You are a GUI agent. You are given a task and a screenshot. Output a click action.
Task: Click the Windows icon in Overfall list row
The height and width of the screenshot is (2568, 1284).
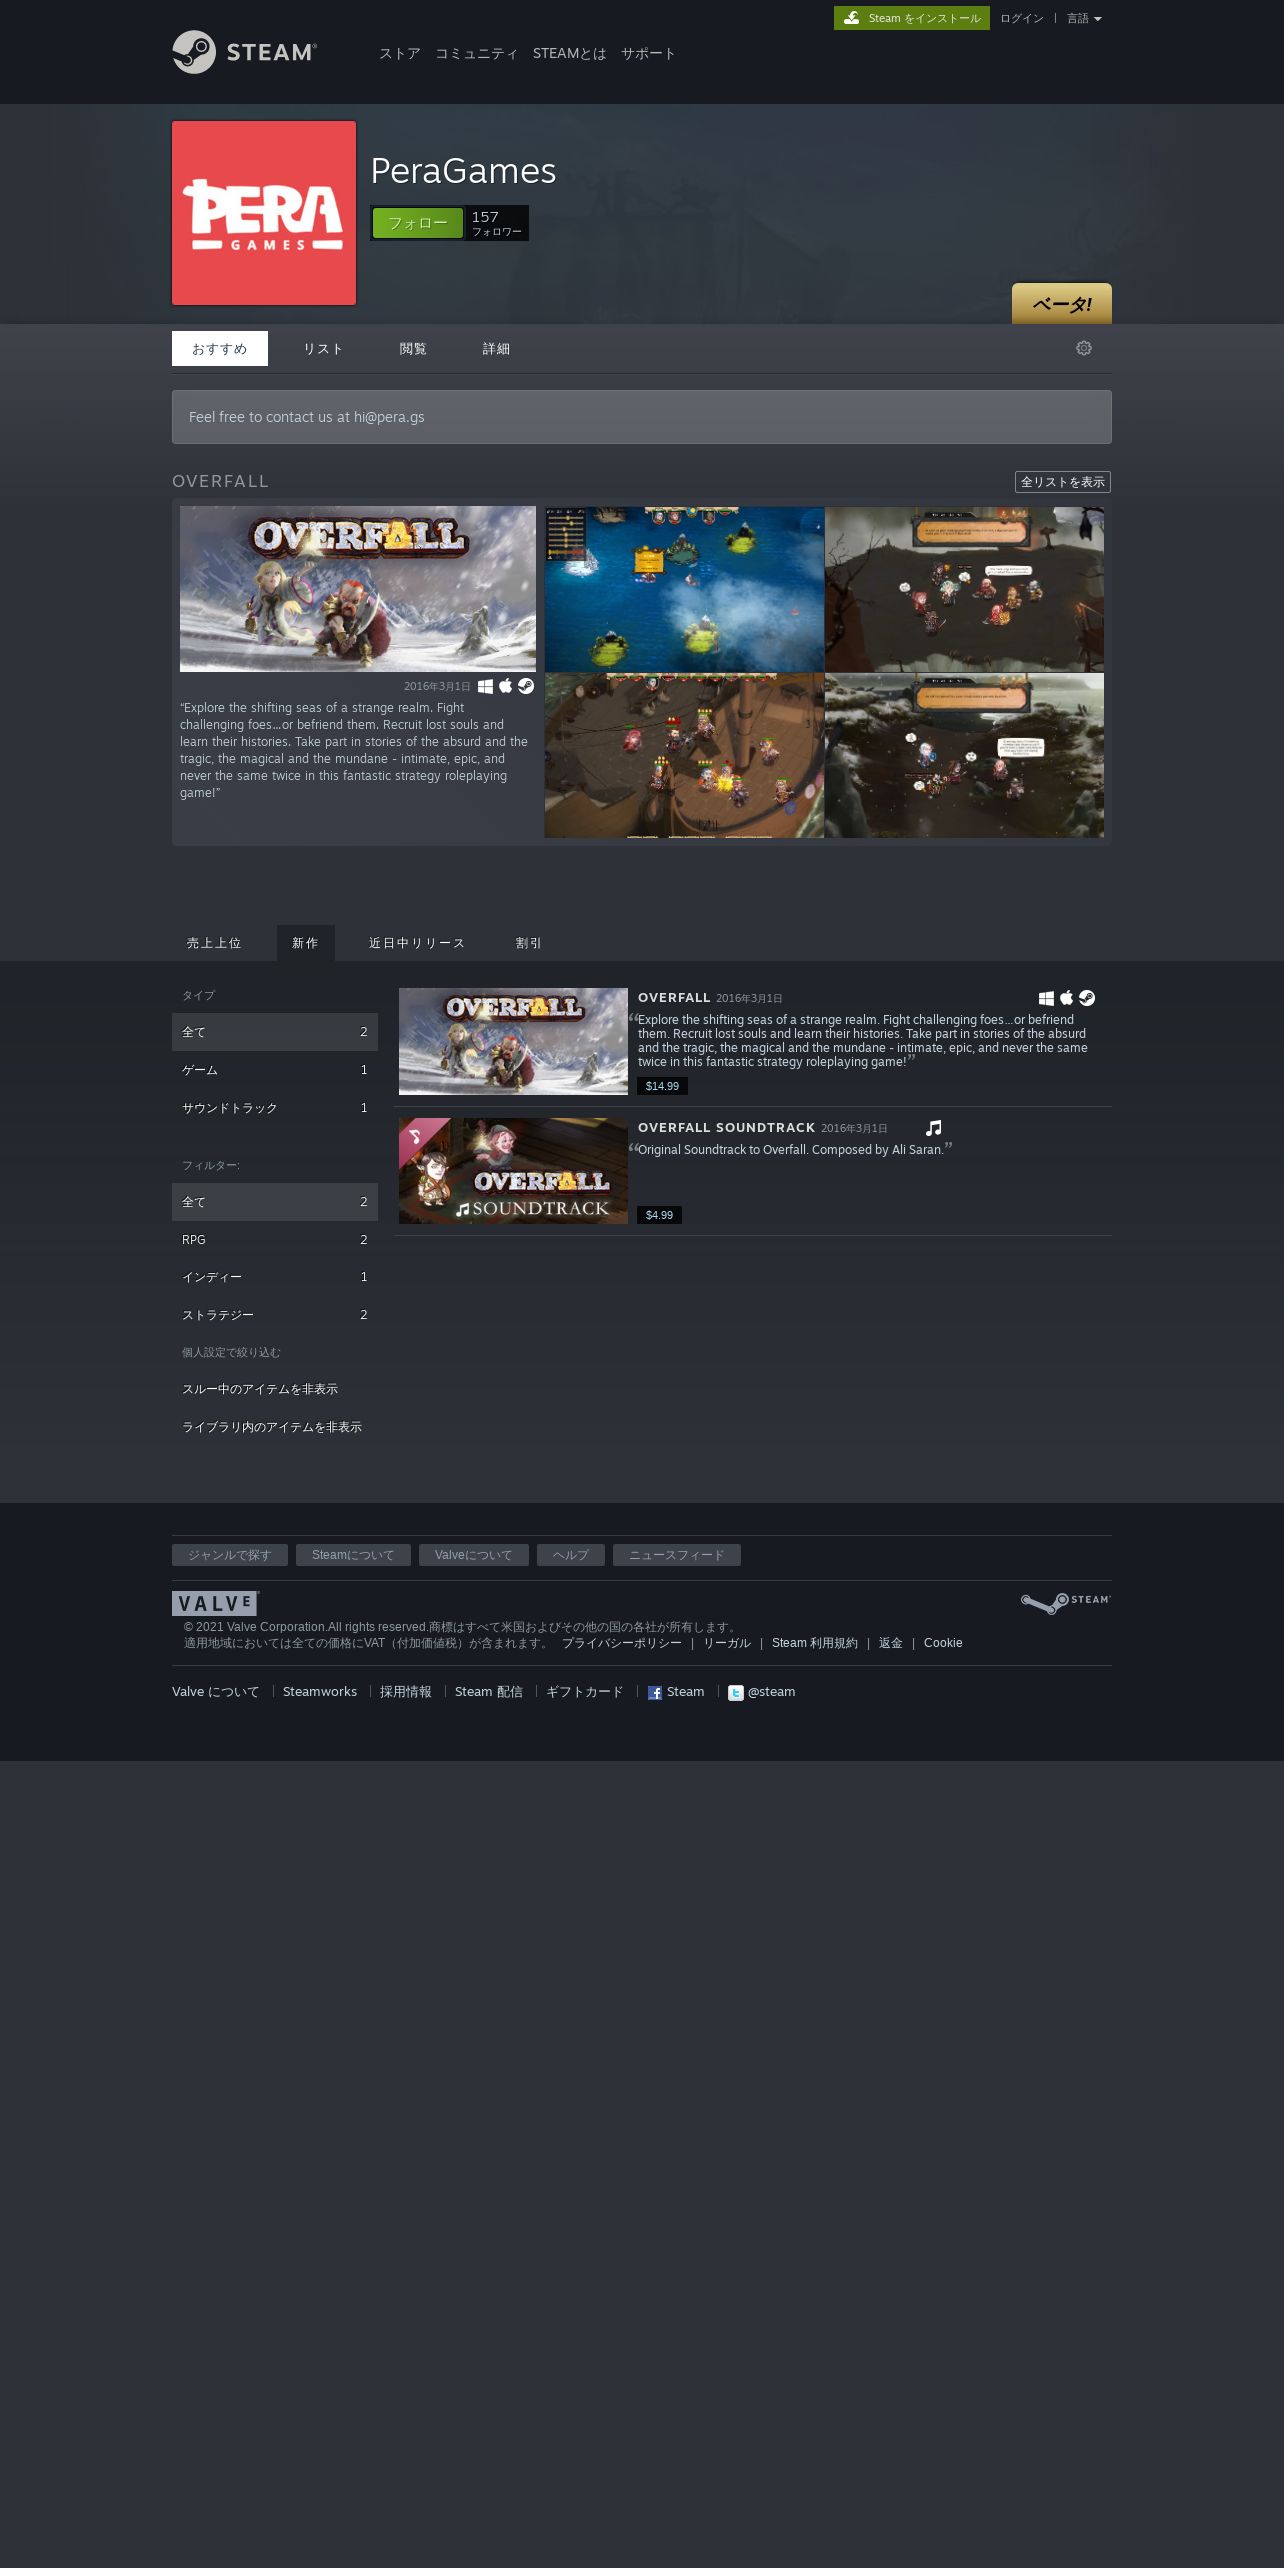pos(1046,998)
